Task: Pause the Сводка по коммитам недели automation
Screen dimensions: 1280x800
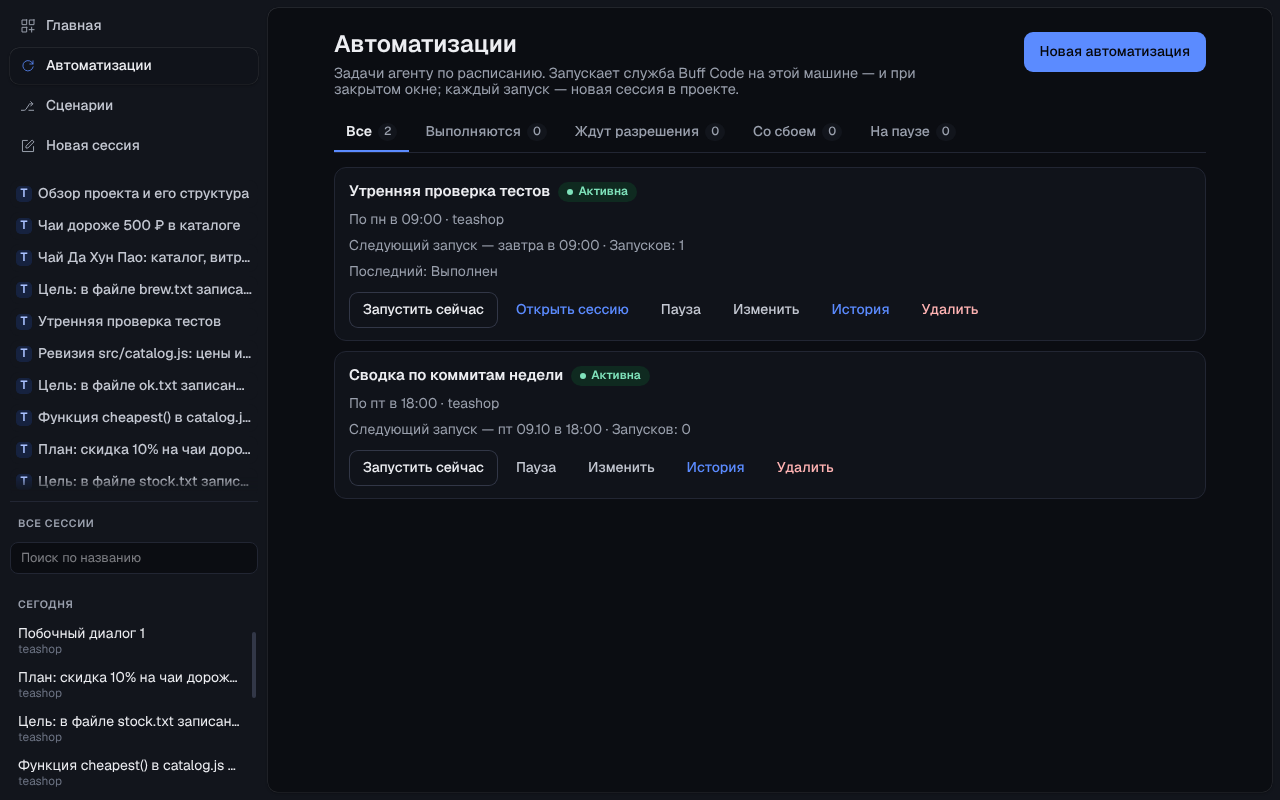Action: [x=536, y=468]
